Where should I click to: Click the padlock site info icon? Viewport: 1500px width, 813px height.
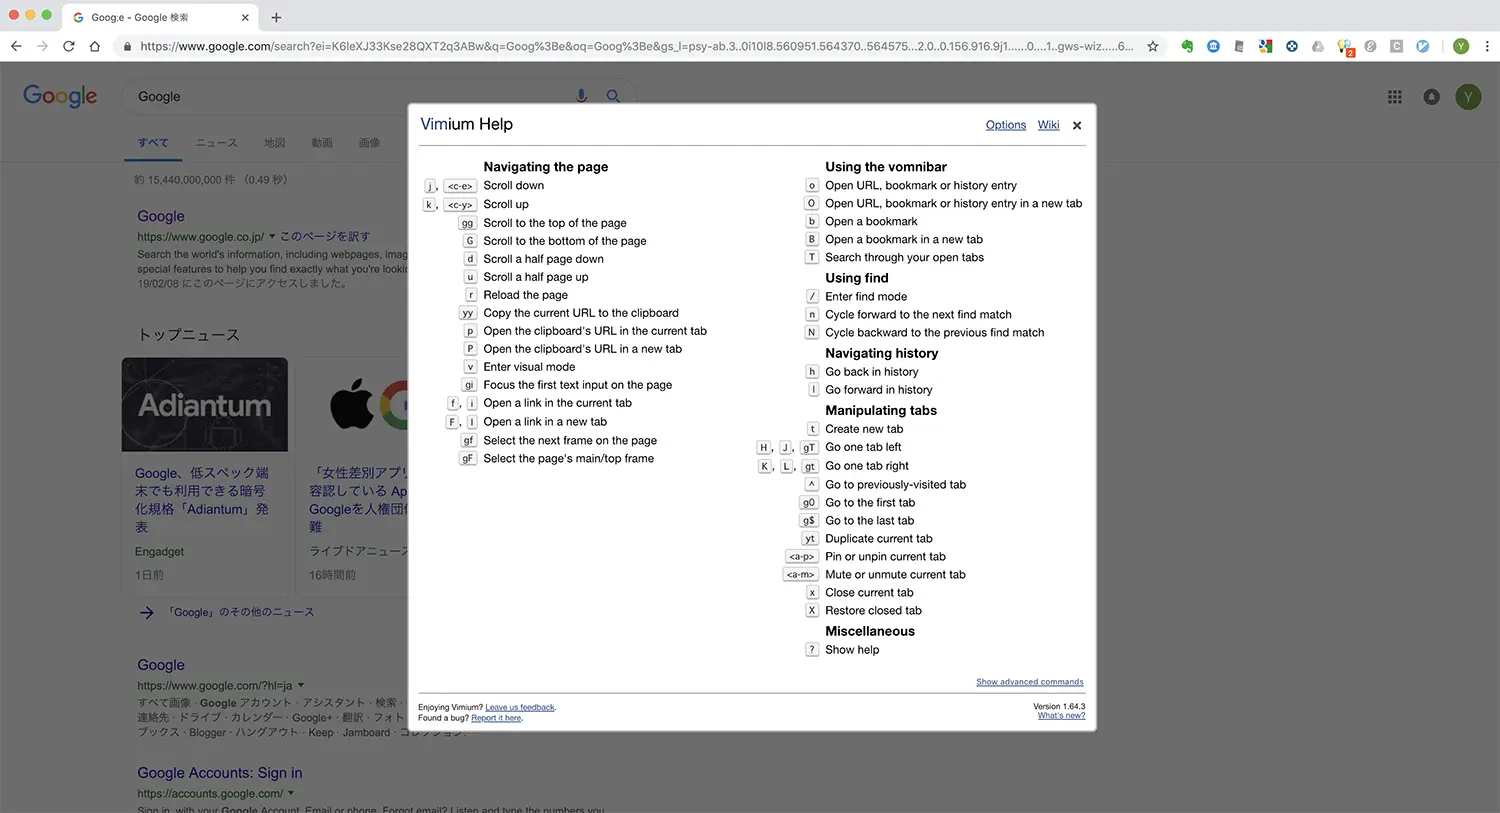tap(127, 46)
